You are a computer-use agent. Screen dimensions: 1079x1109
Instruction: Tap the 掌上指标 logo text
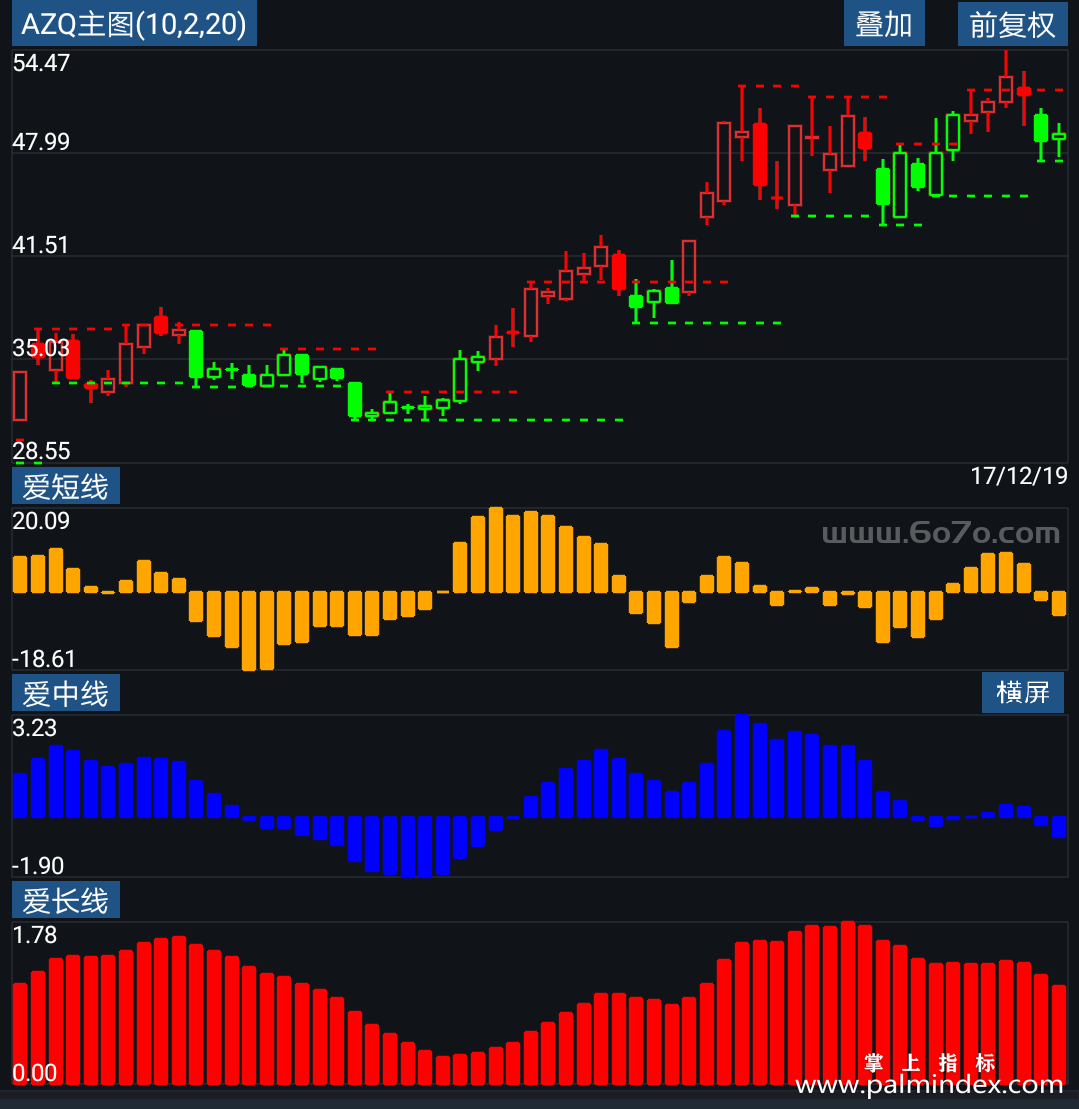(930, 1062)
